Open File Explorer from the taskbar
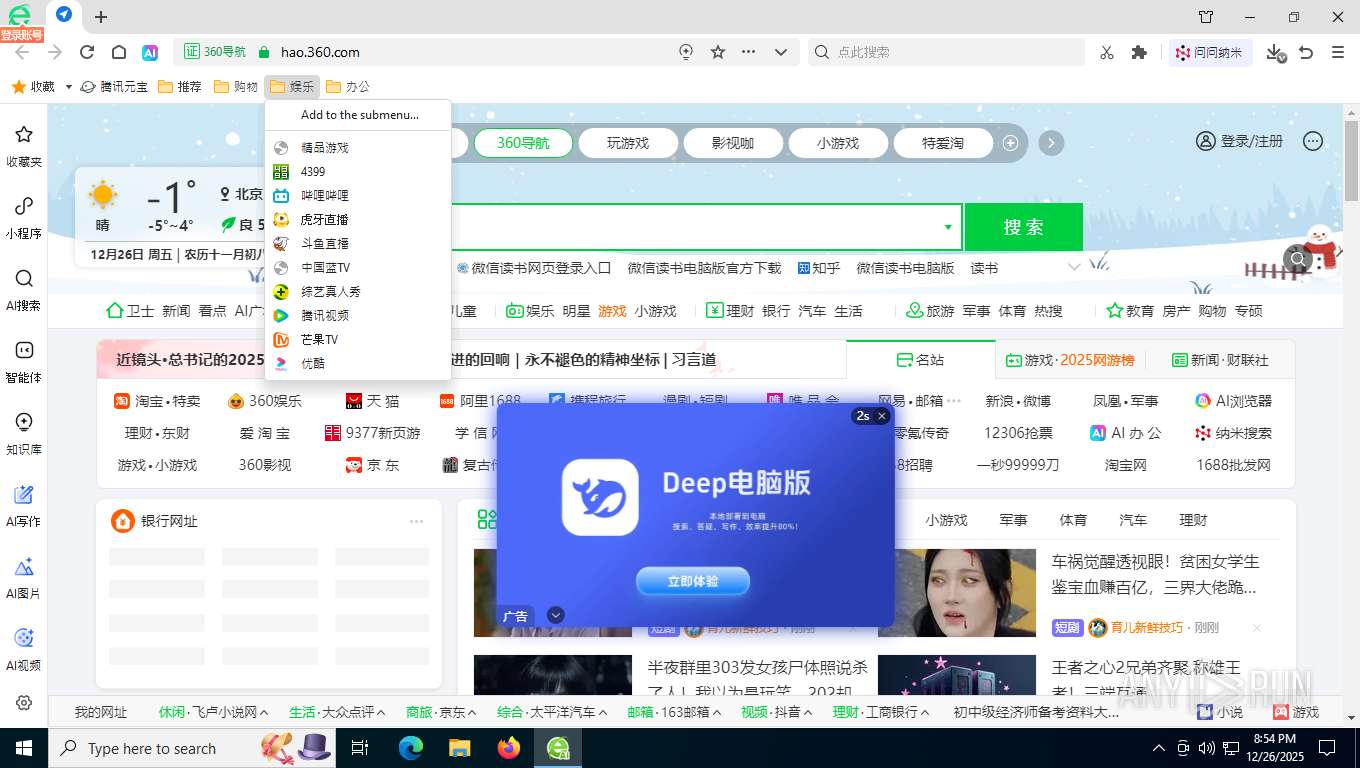The image size is (1360, 768). point(460,748)
